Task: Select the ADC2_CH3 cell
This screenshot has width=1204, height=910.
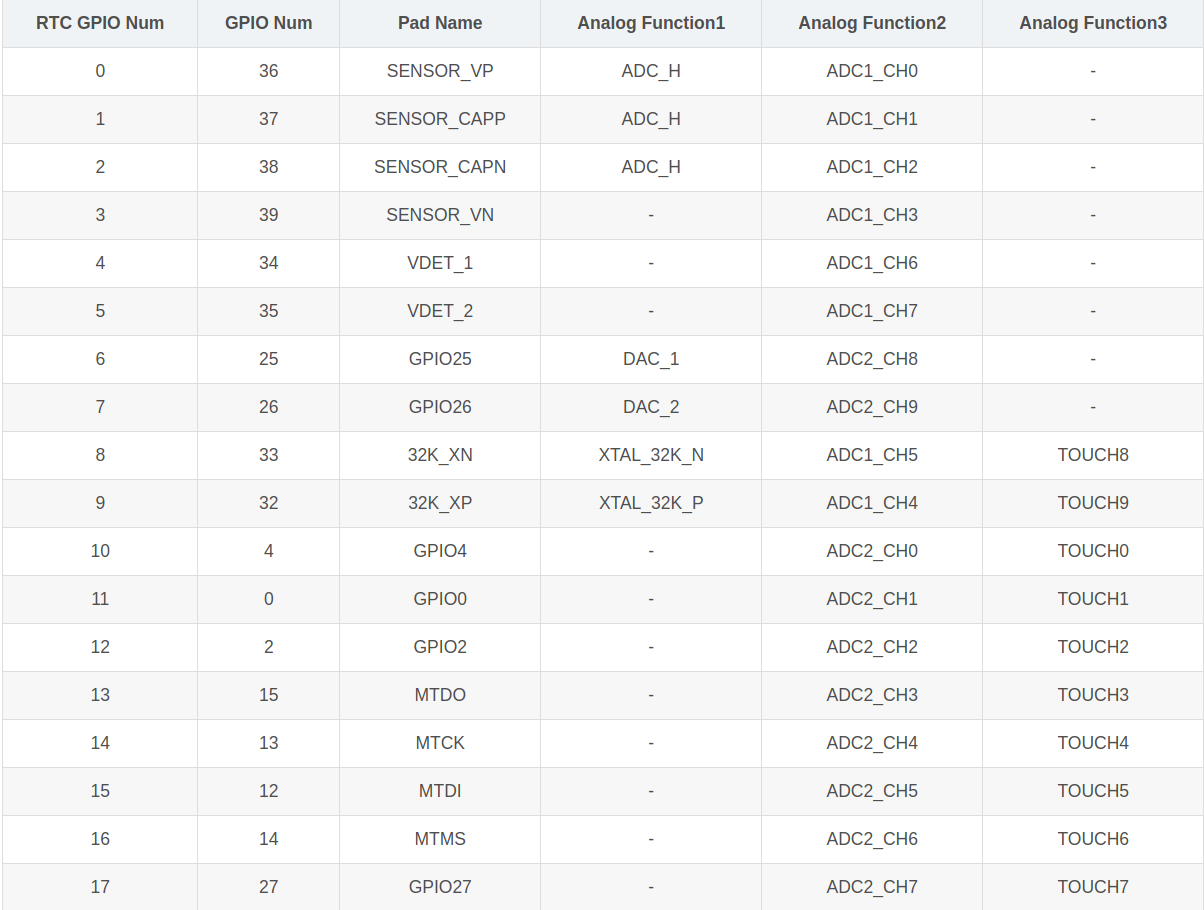Action: [x=872, y=695]
